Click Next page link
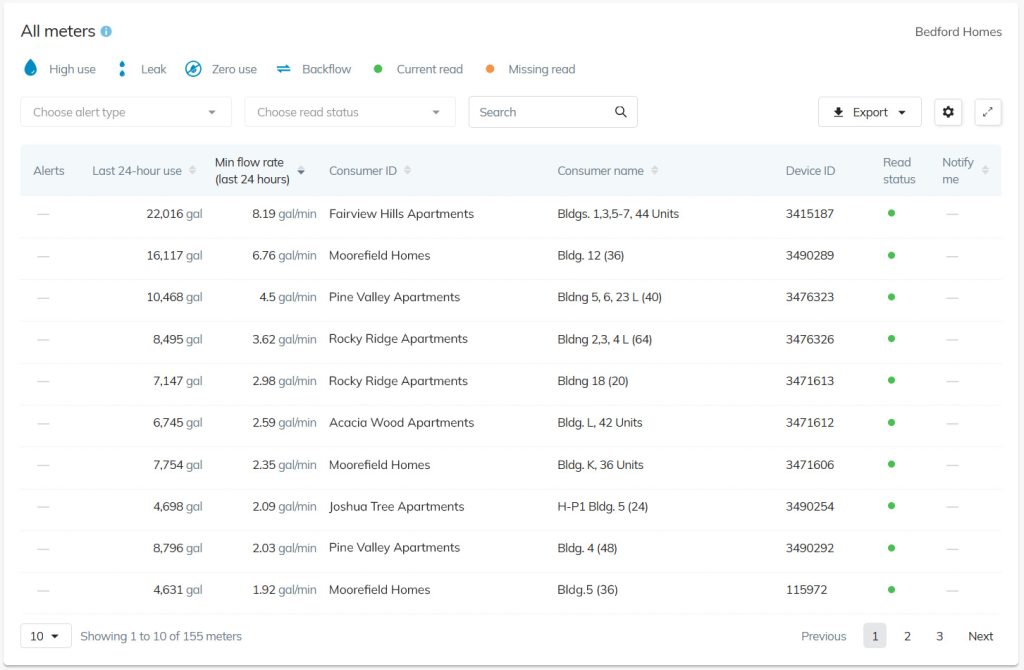The height and width of the screenshot is (670, 1024). [980, 636]
